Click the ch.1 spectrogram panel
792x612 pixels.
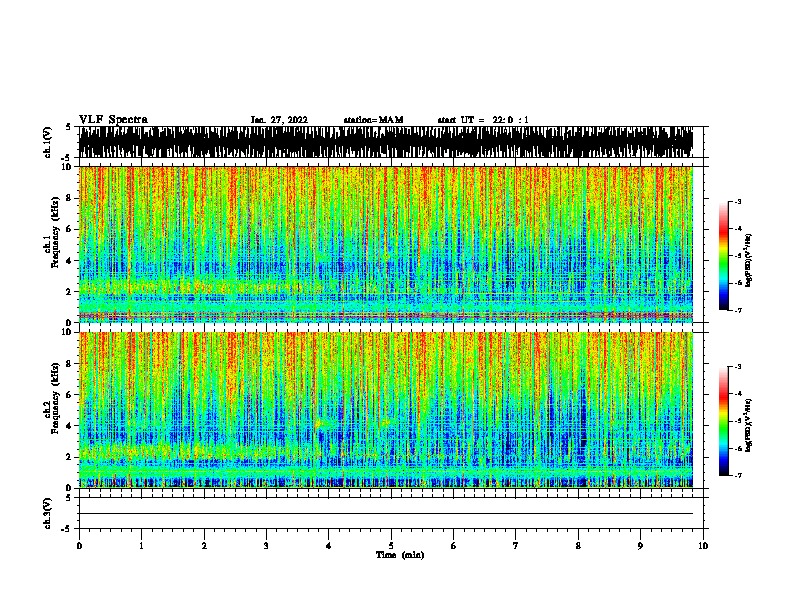tap(386, 244)
